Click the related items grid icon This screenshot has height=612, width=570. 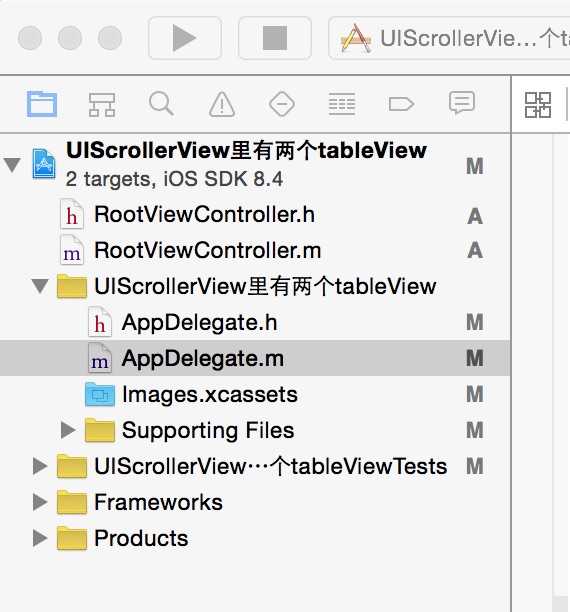(x=538, y=105)
